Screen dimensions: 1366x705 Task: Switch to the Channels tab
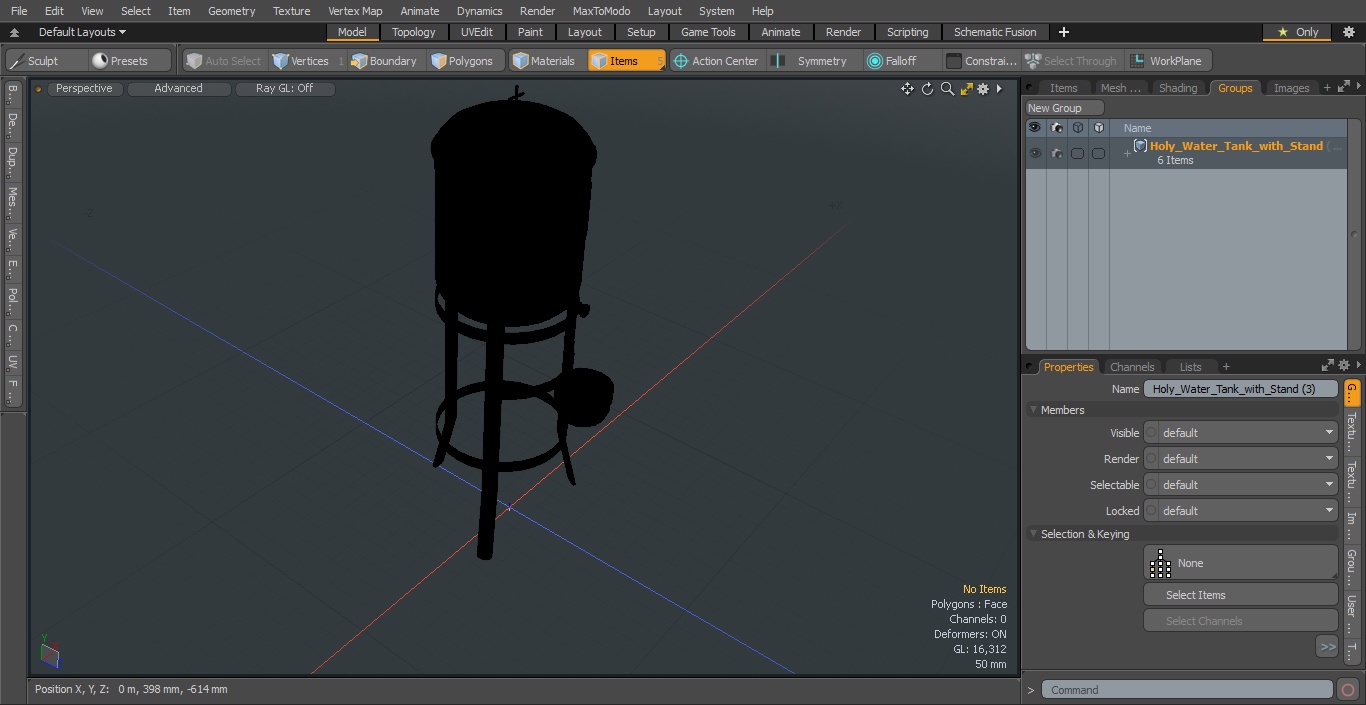1132,367
